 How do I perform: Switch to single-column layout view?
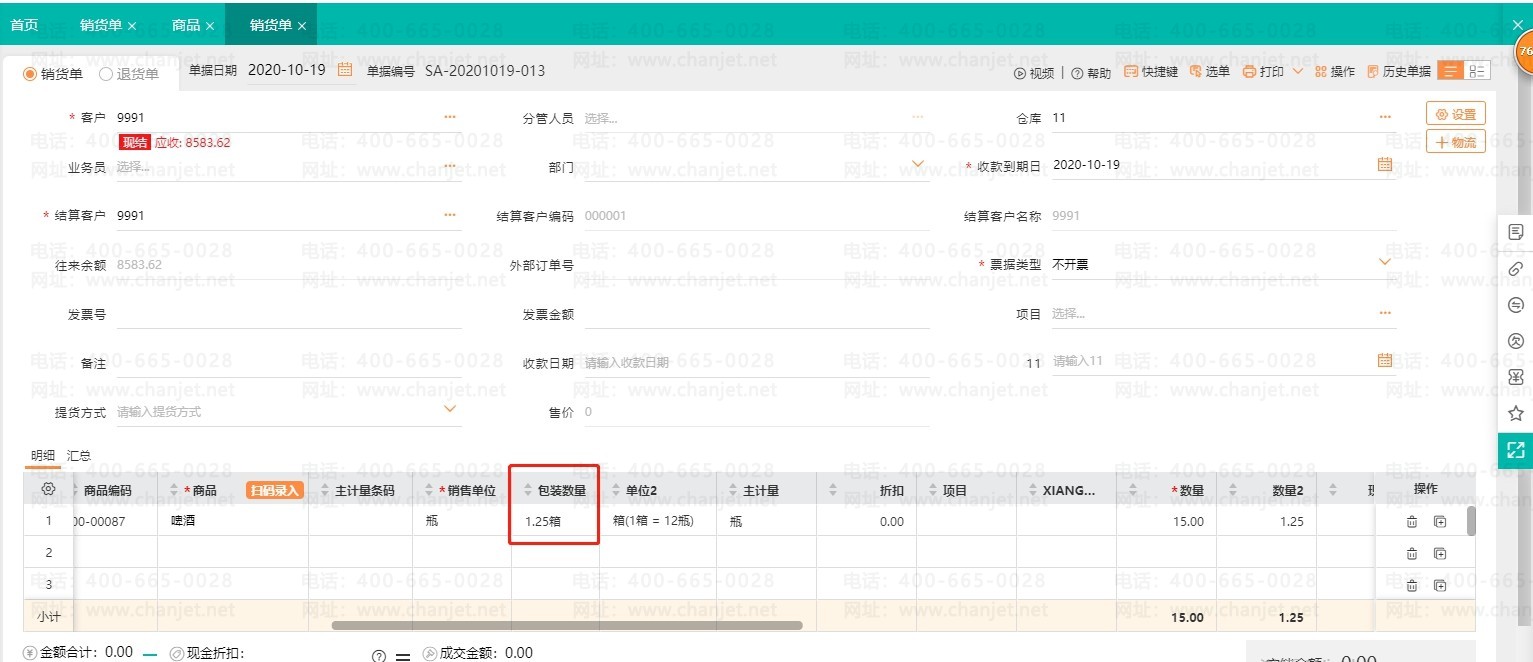coord(1449,71)
